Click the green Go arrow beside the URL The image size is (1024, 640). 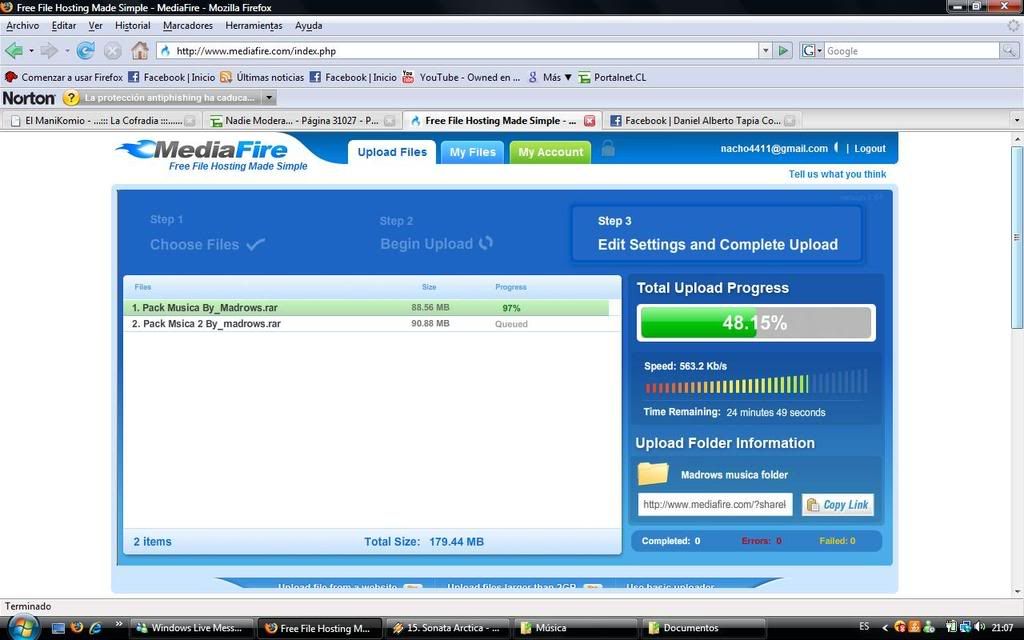pyautogui.click(x=782, y=50)
